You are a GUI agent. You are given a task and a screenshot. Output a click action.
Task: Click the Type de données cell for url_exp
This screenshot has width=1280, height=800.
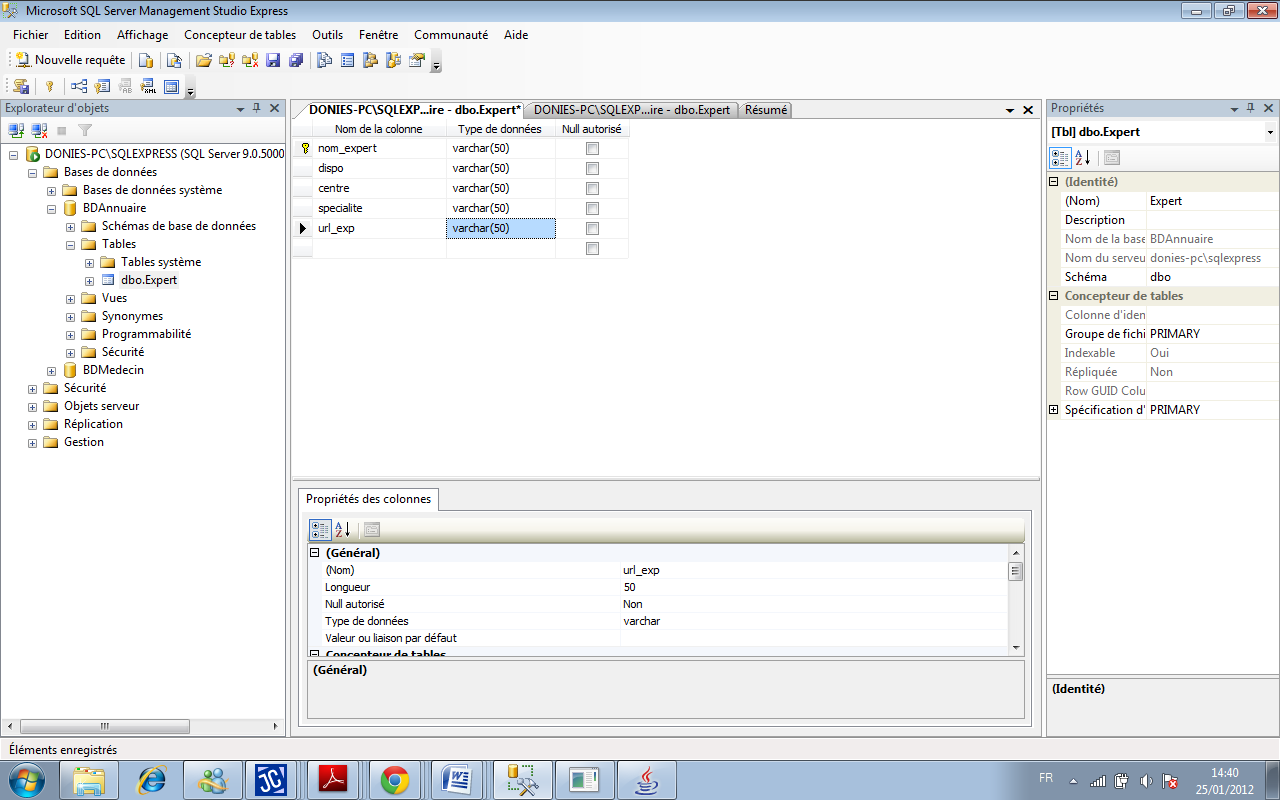pos(500,228)
